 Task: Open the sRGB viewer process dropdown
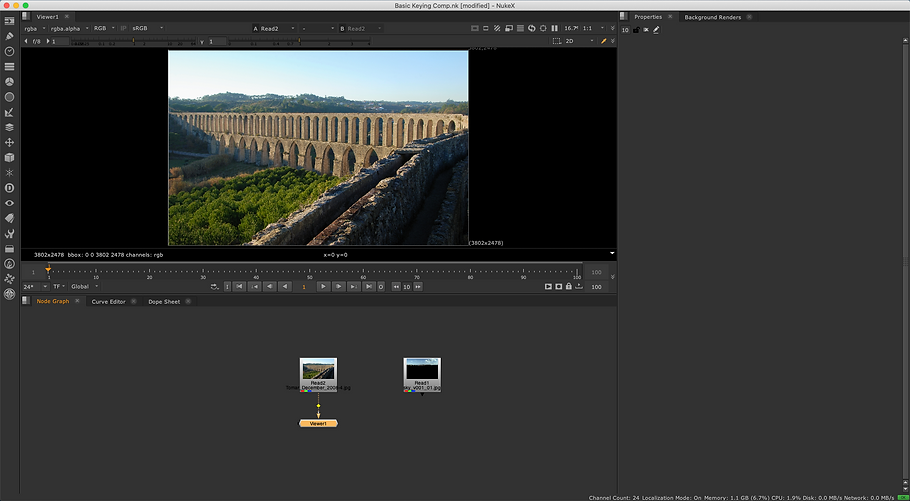[147, 28]
